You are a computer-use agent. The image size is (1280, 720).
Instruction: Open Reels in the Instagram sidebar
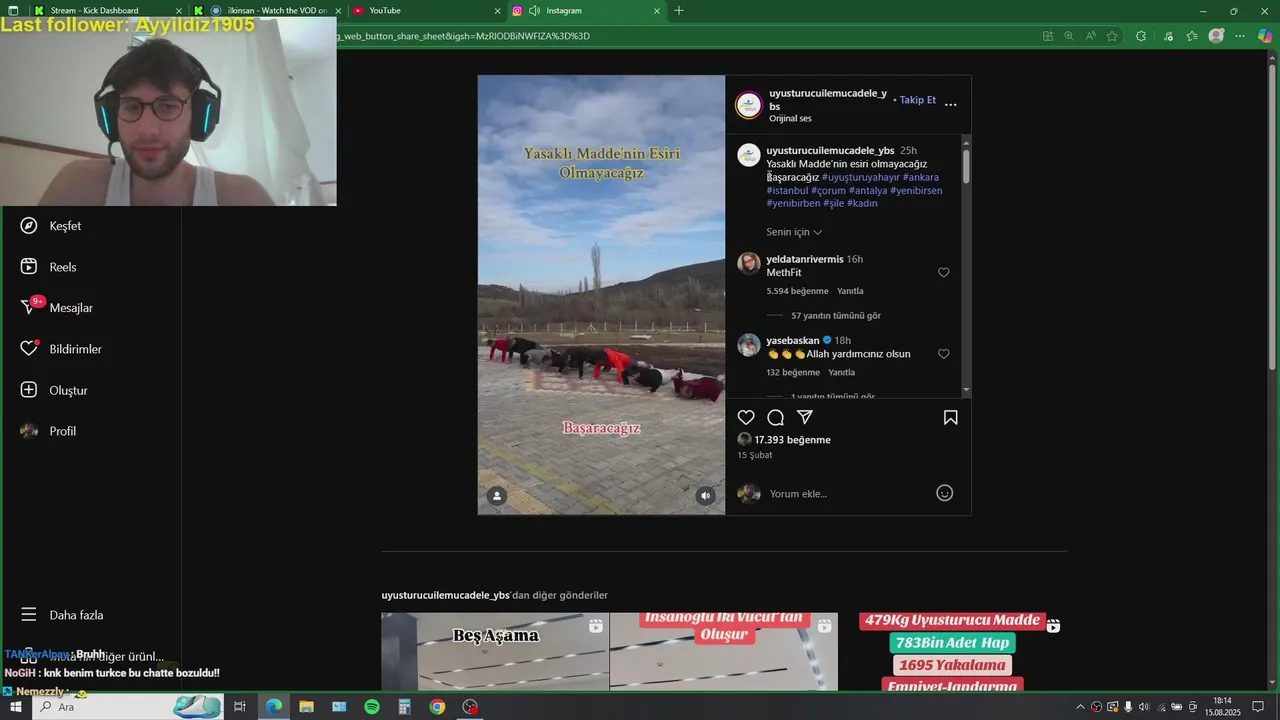pos(49,267)
